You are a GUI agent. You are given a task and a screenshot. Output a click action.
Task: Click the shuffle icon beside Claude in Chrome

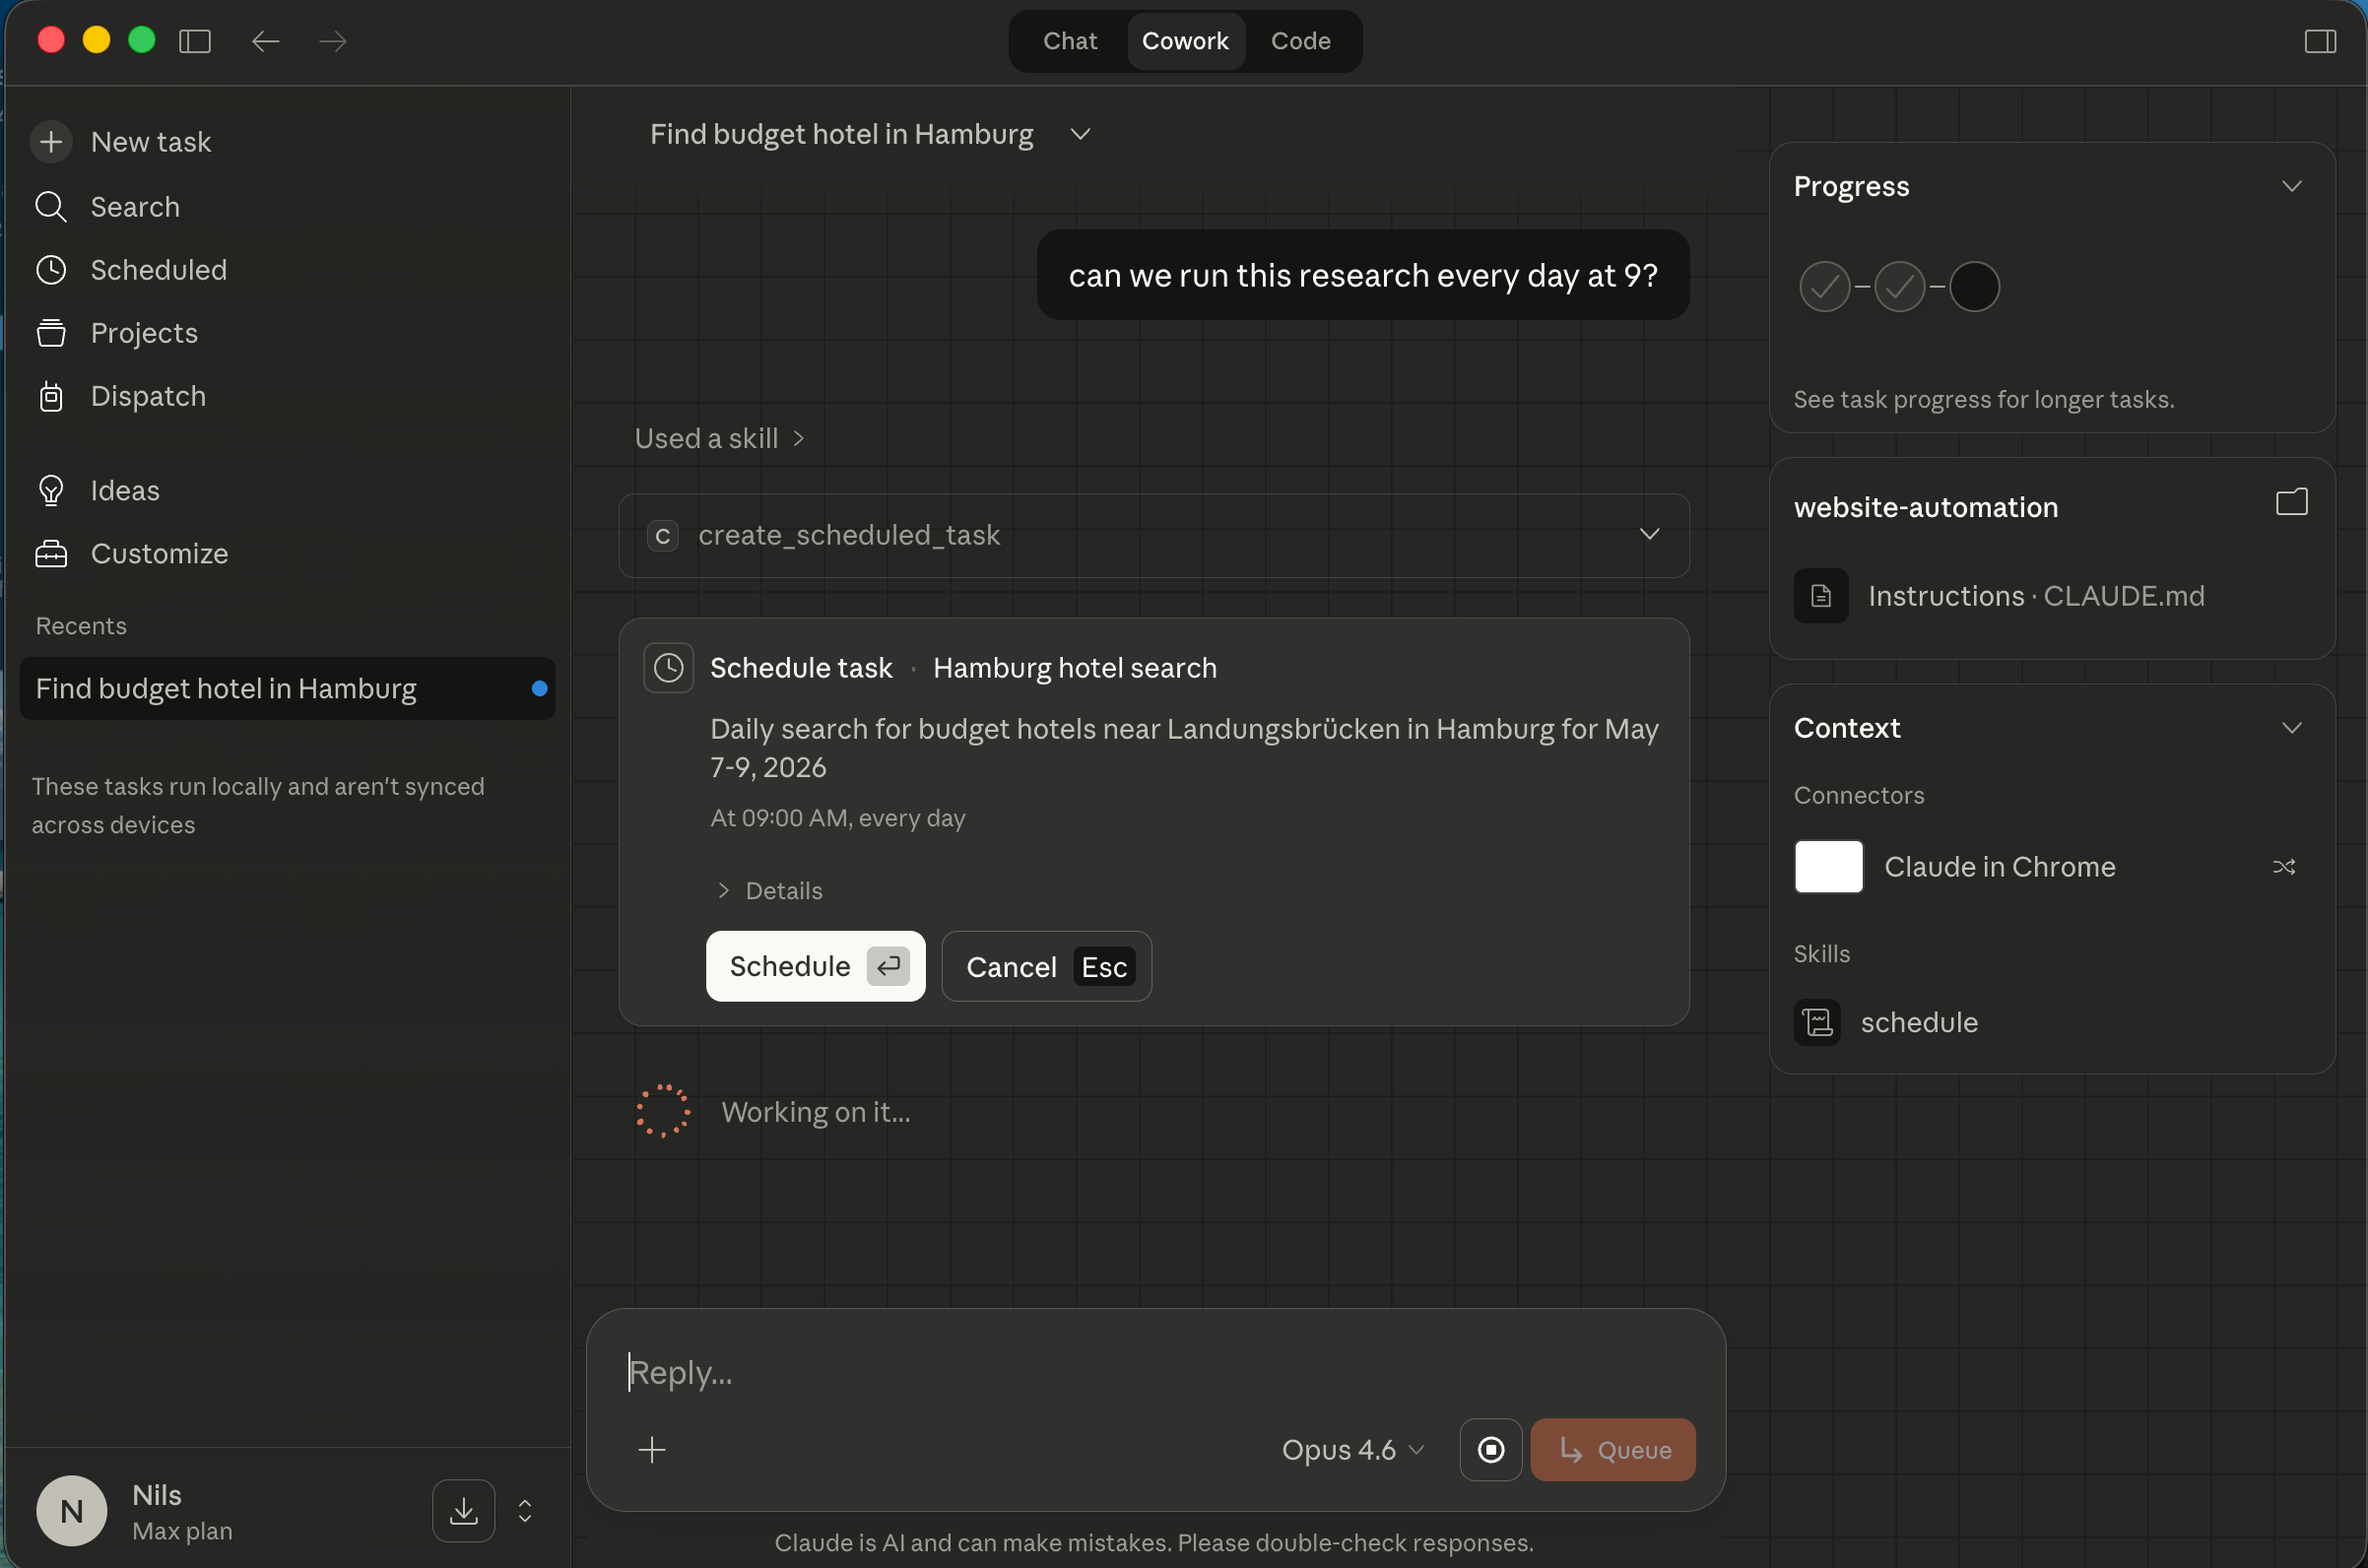(2284, 867)
